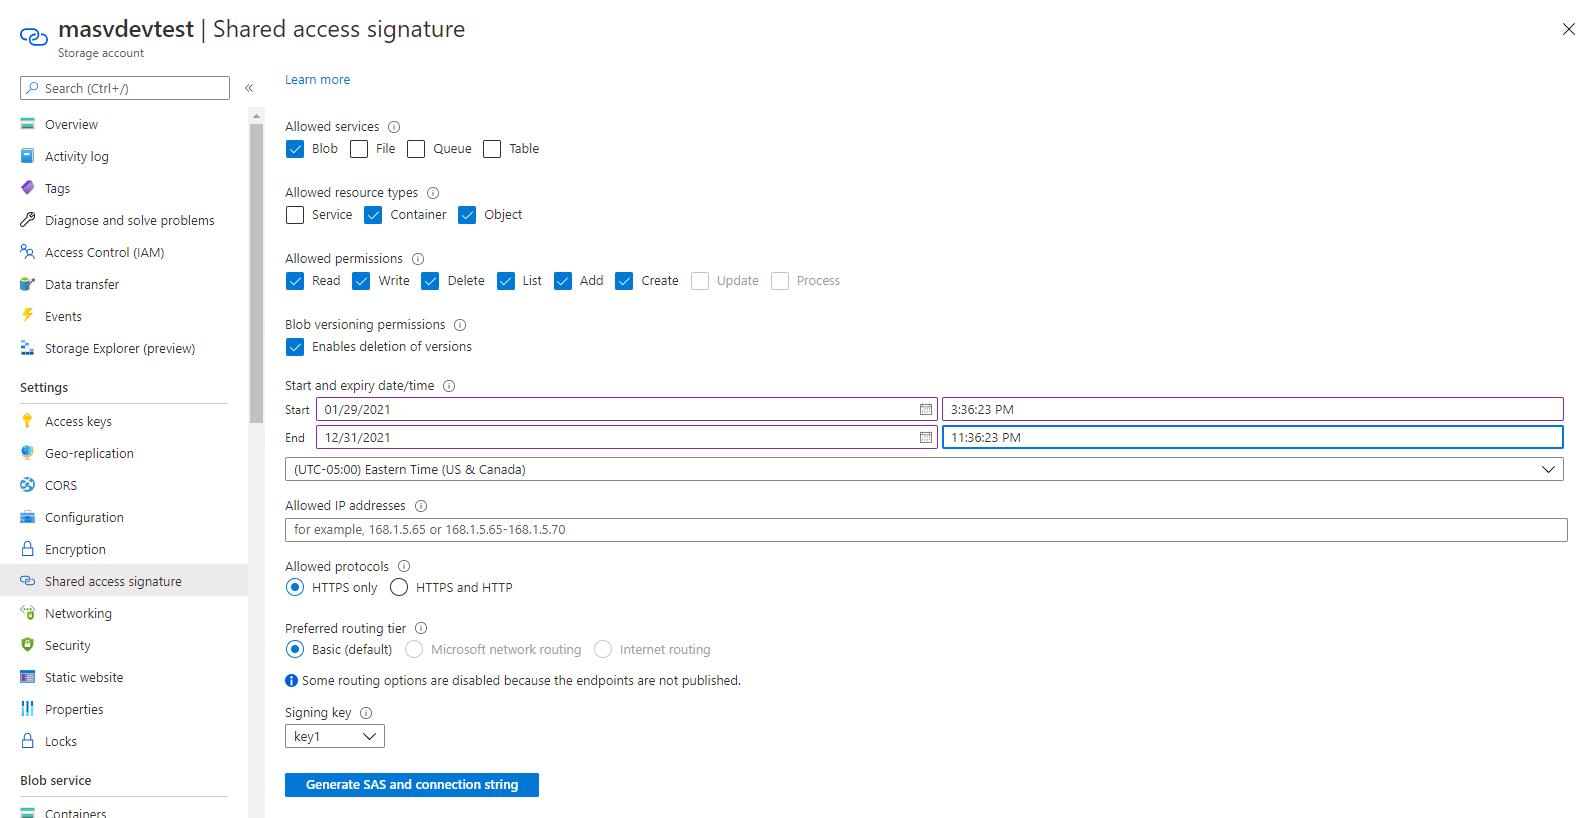Click the Events lightning icon
Viewport: 1583px width, 818px height.
tap(28, 316)
